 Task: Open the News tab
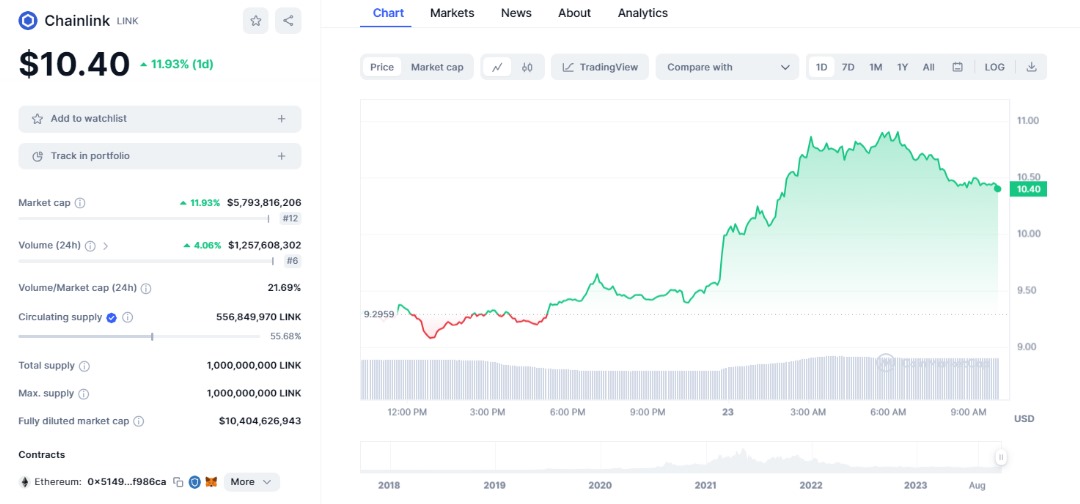tap(516, 13)
